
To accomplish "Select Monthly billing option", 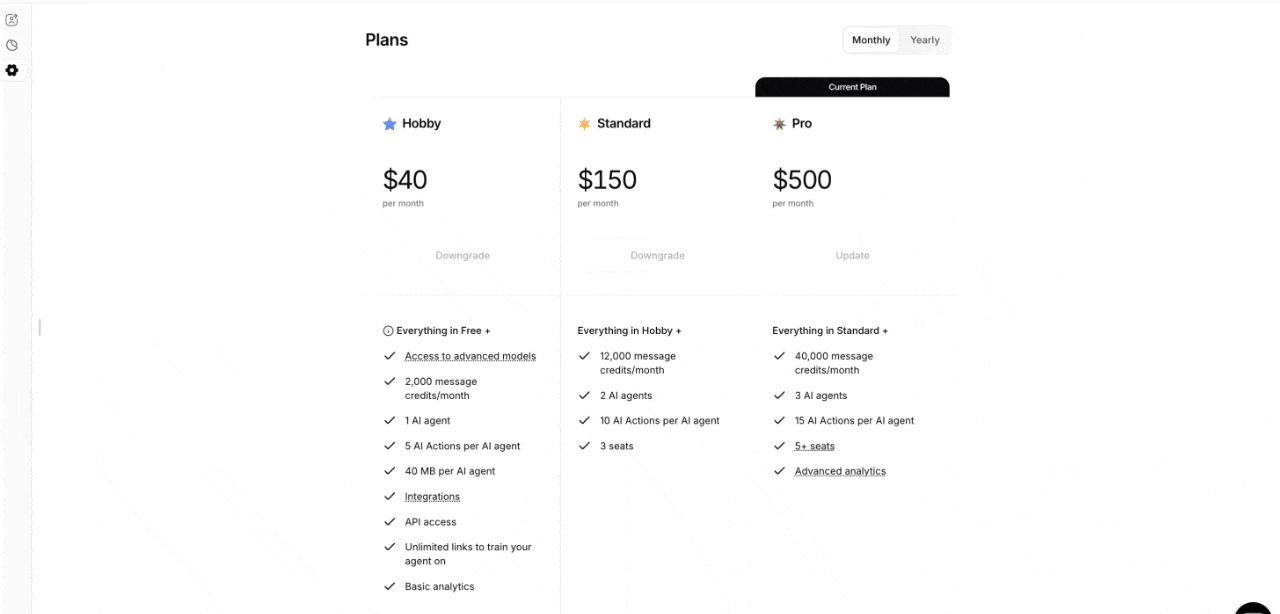I will 870,40.
